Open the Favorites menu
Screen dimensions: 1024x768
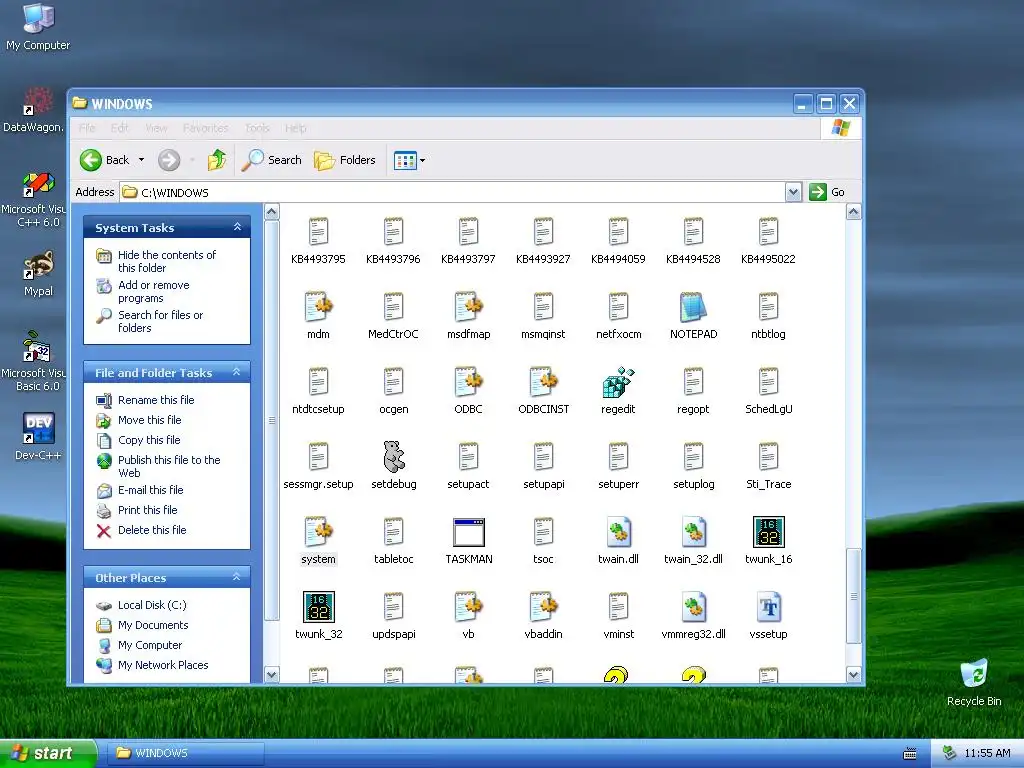(x=206, y=128)
